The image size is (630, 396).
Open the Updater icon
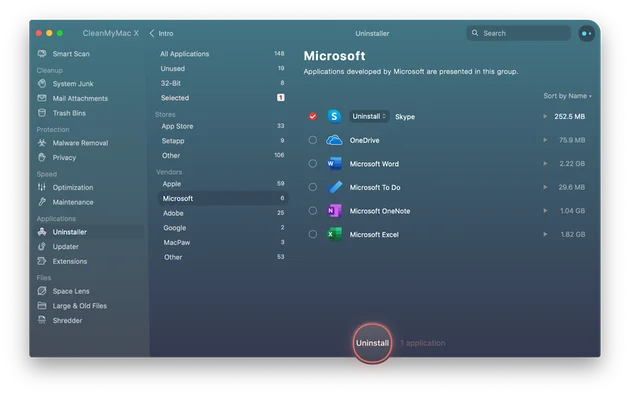click(x=42, y=247)
